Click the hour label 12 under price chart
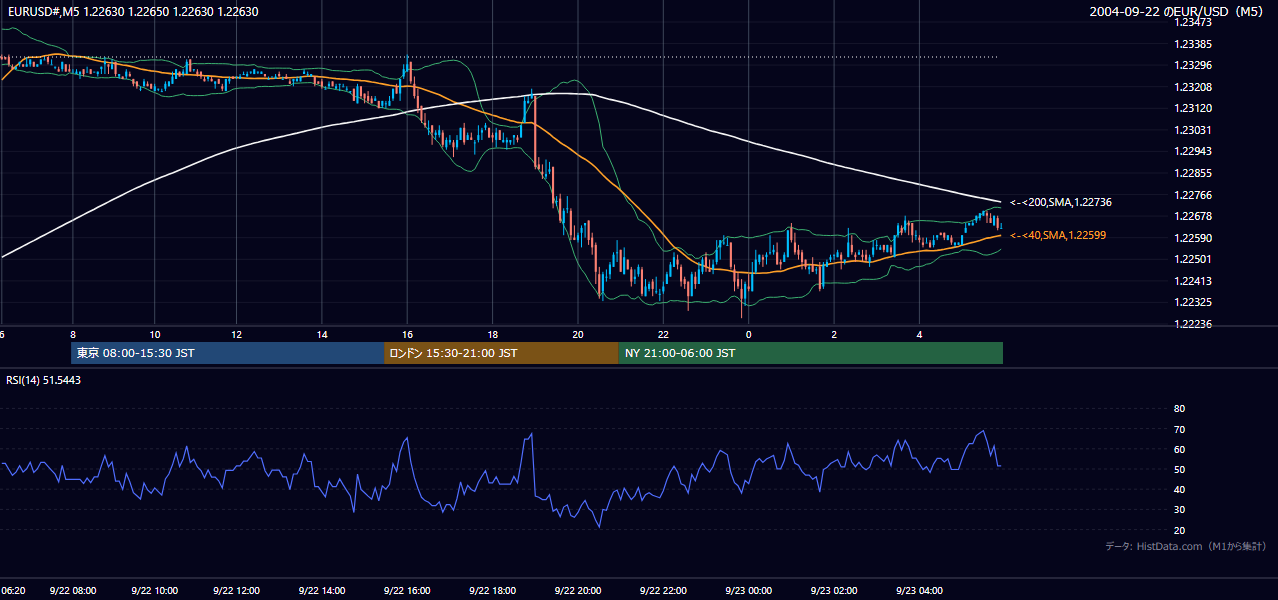The image size is (1278, 600). point(236,334)
